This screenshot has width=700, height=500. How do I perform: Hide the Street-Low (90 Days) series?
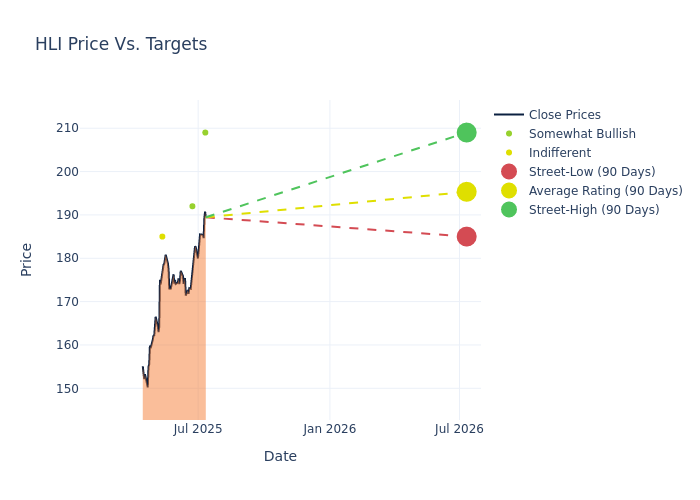[x=591, y=172]
